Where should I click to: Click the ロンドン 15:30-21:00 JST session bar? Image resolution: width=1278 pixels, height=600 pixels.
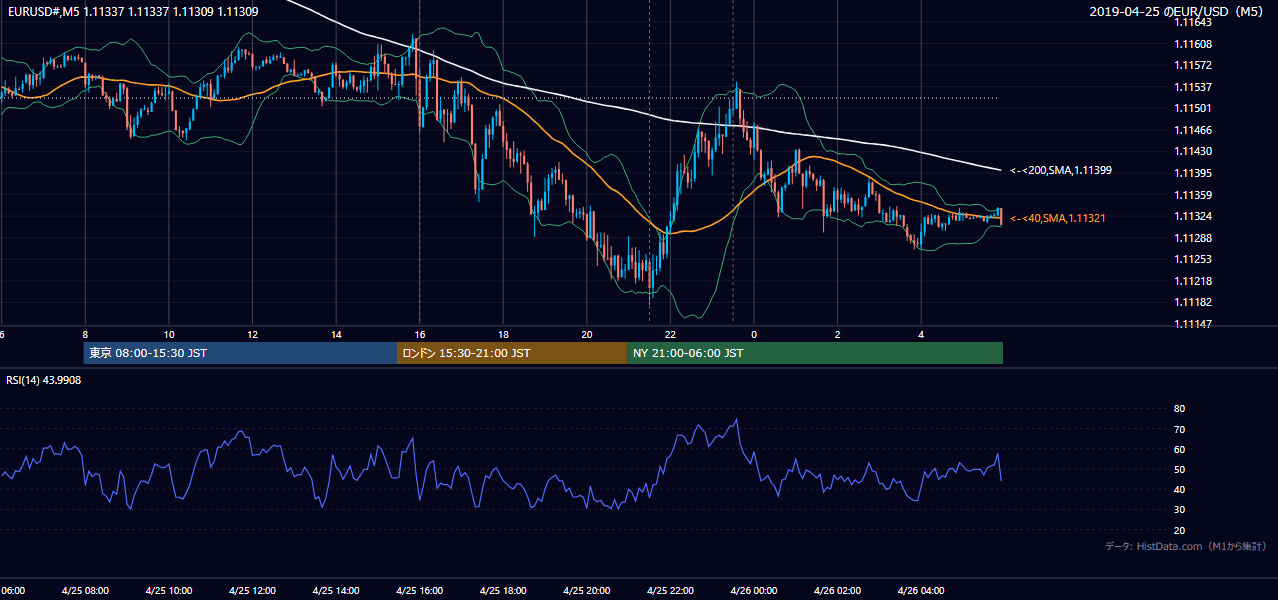click(x=512, y=353)
